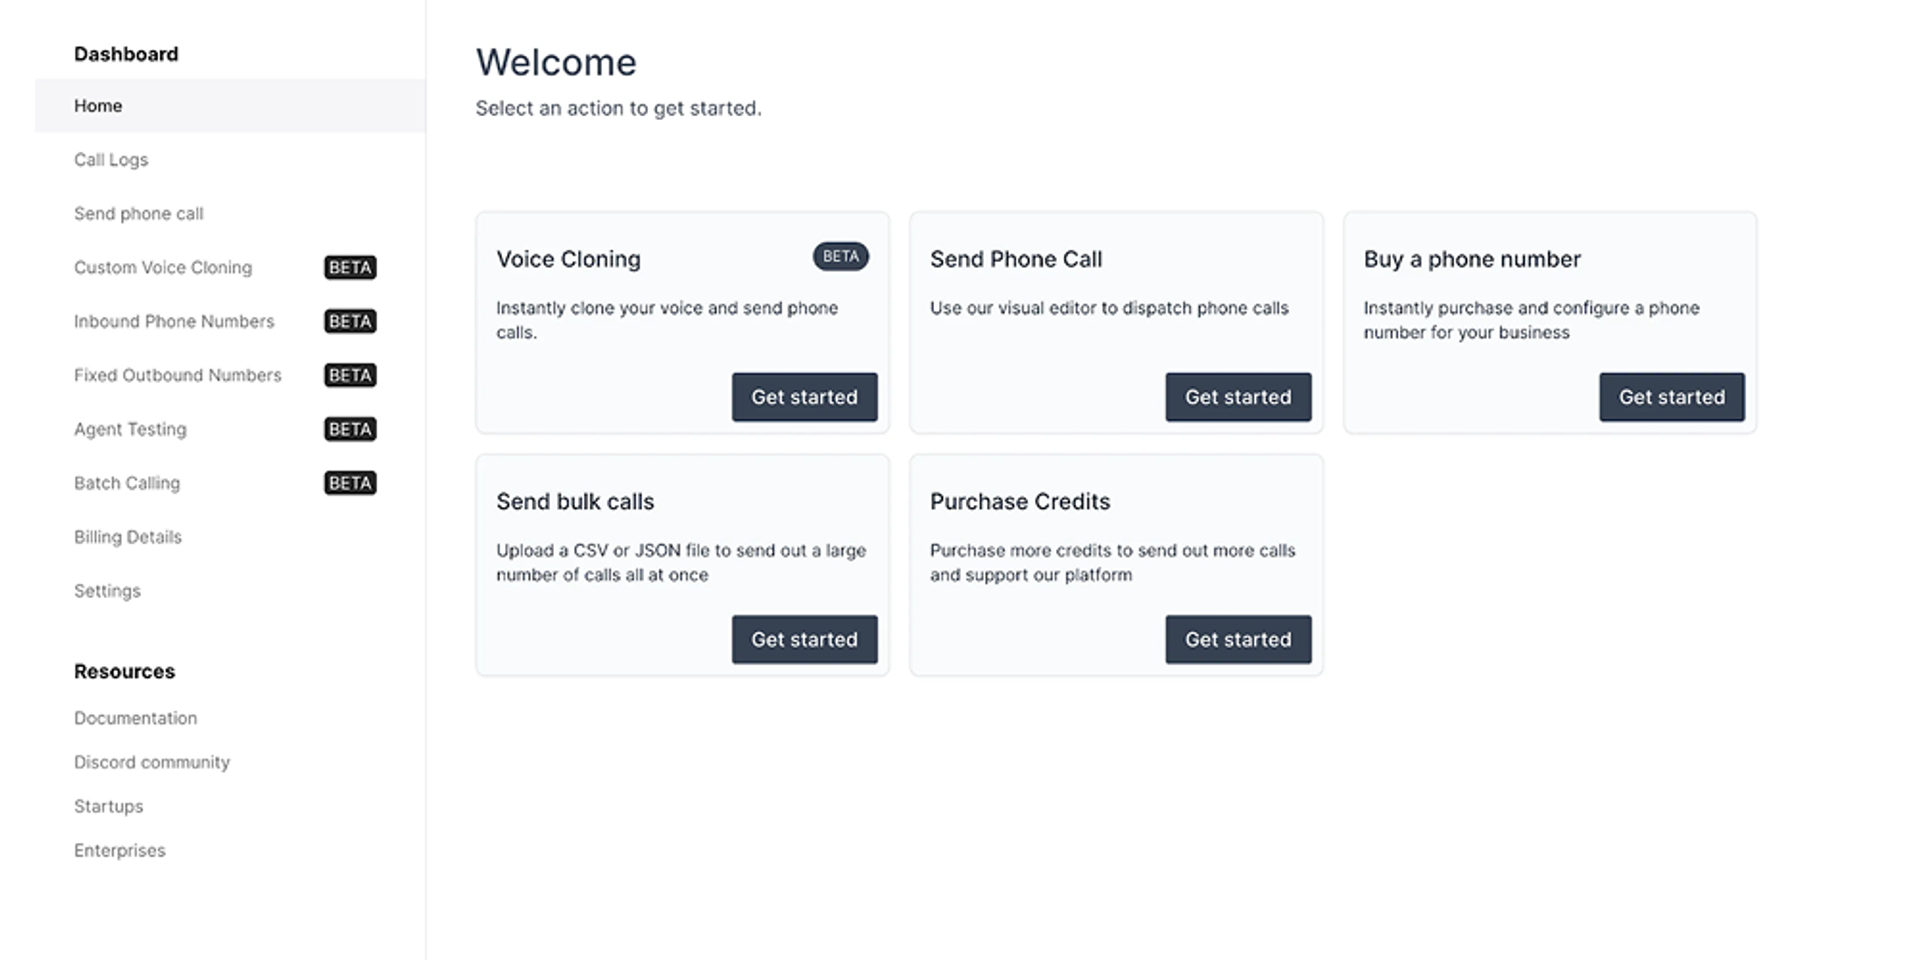Navigate to Fixed Outbound Numbers
The height and width of the screenshot is (960, 1920).
click(x=178, y=376)
